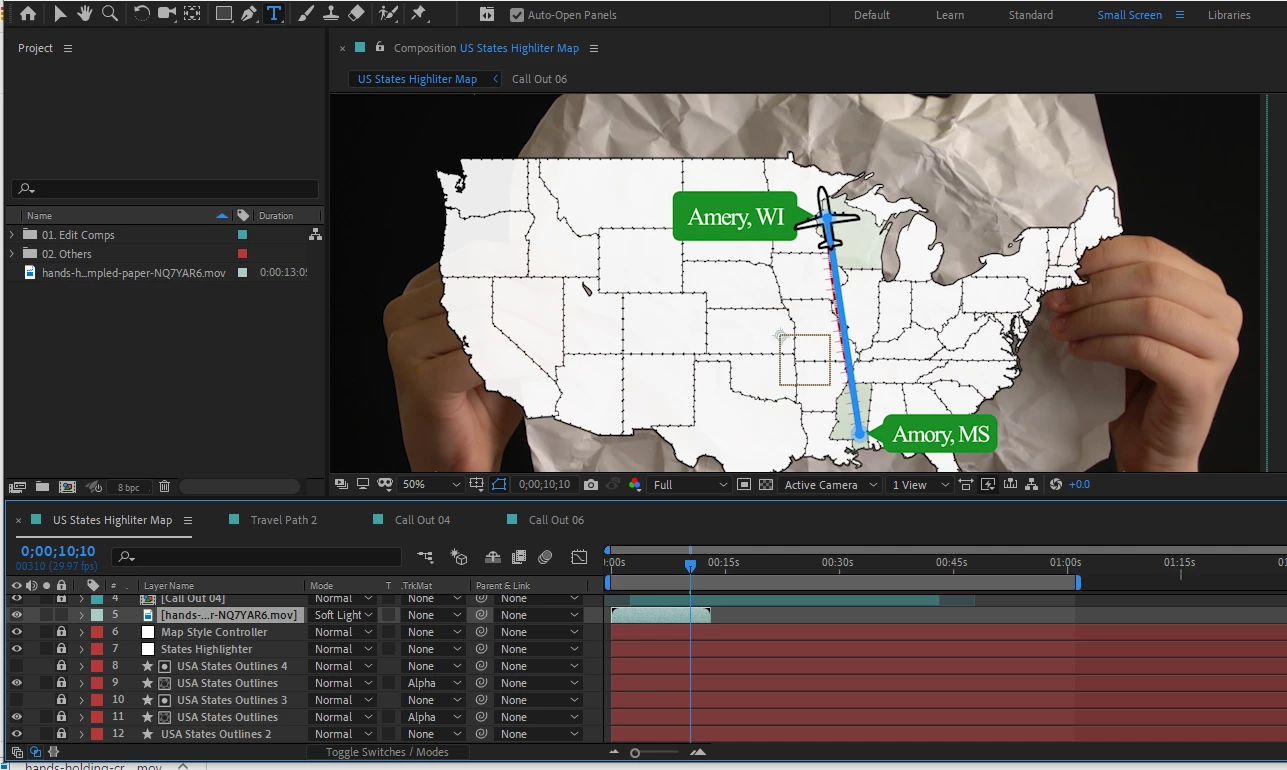Select the Learn workspace
Image resolution: width=1287 pixels, height=770 pixels.
pyautogui.click(x=950, y=15)
